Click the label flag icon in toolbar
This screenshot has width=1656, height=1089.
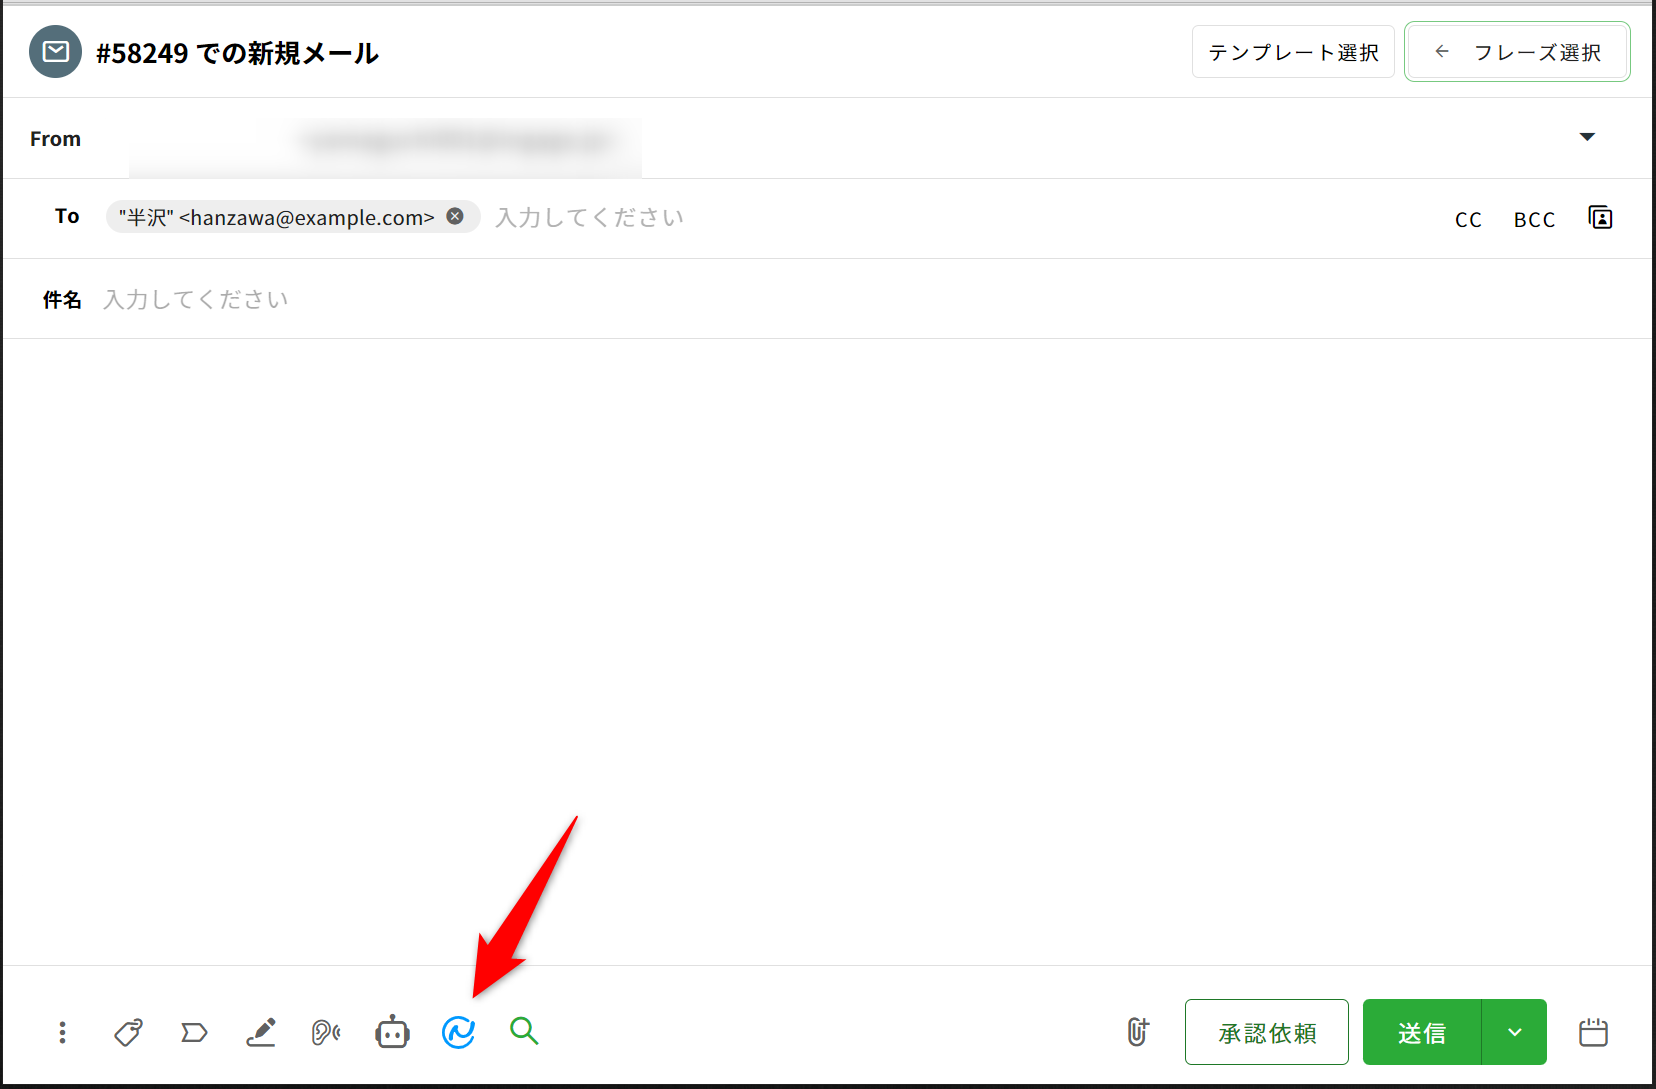point(194,1032)
